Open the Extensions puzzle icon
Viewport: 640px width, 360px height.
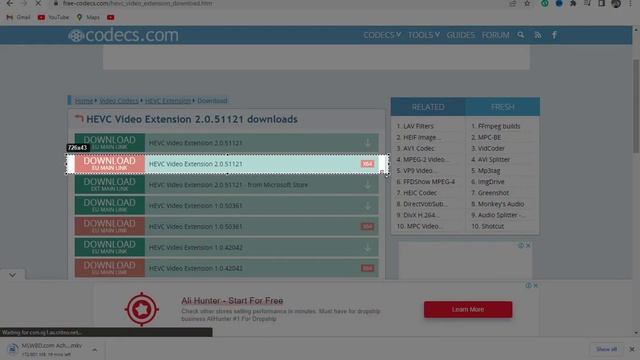[573, 4]
